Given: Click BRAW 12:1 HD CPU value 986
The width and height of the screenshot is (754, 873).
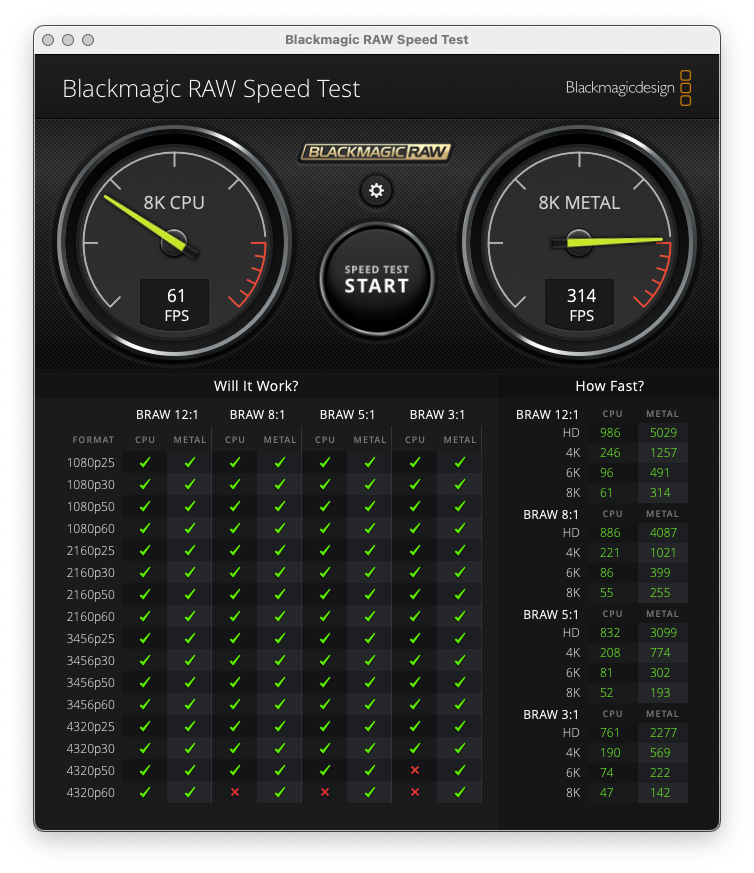Looking at the screenshot, I should tap(610, 433).
